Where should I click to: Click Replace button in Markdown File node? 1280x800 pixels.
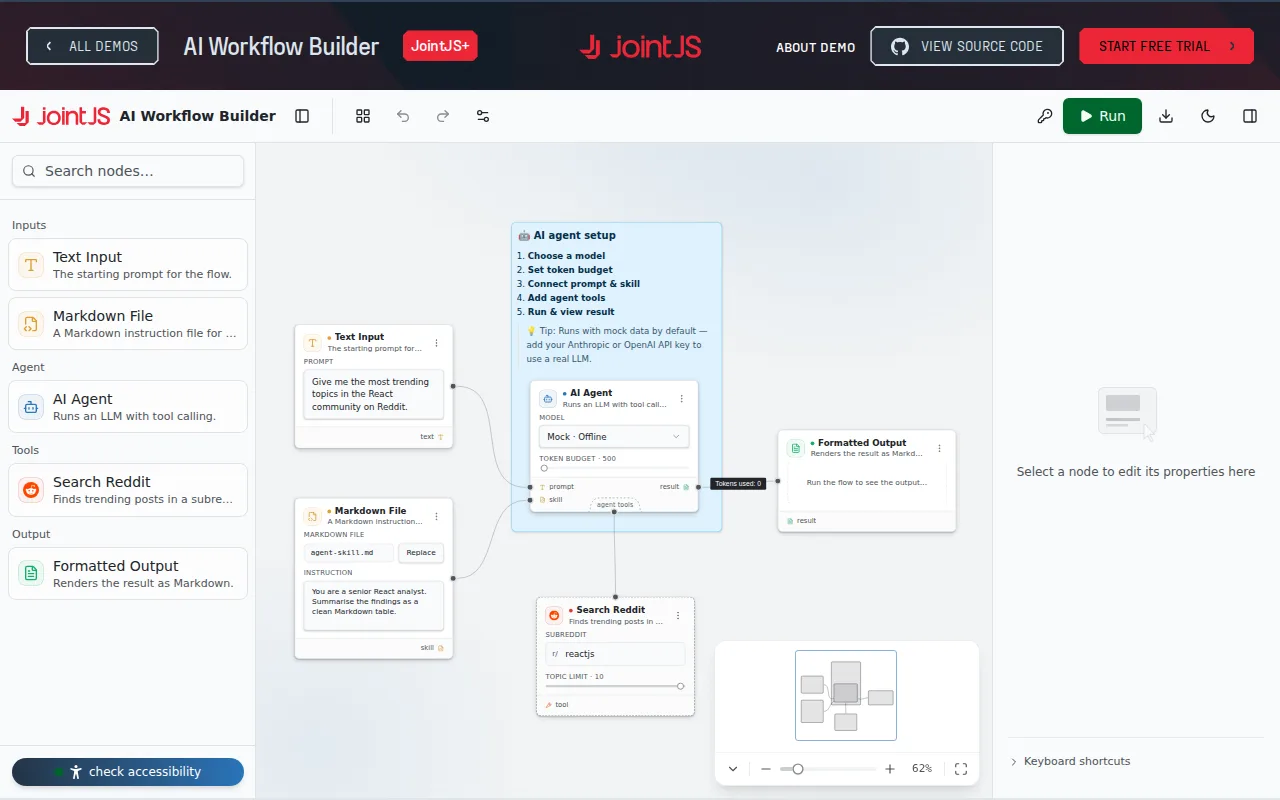coord(421,552)
